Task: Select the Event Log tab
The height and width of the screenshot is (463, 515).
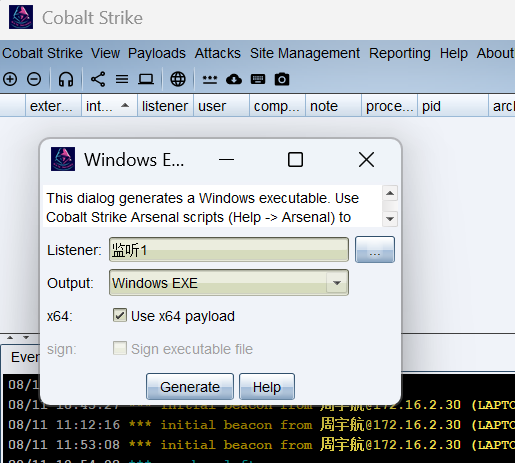Action: (21, 357)
